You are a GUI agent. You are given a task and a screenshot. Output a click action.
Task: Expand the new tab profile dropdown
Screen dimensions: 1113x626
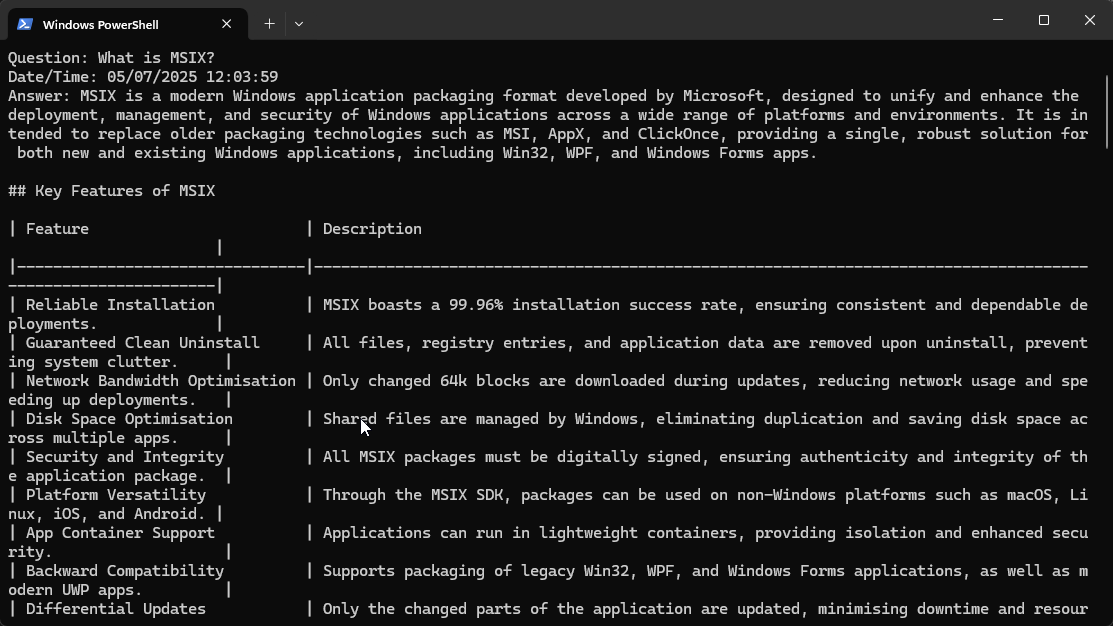[299, 24]
